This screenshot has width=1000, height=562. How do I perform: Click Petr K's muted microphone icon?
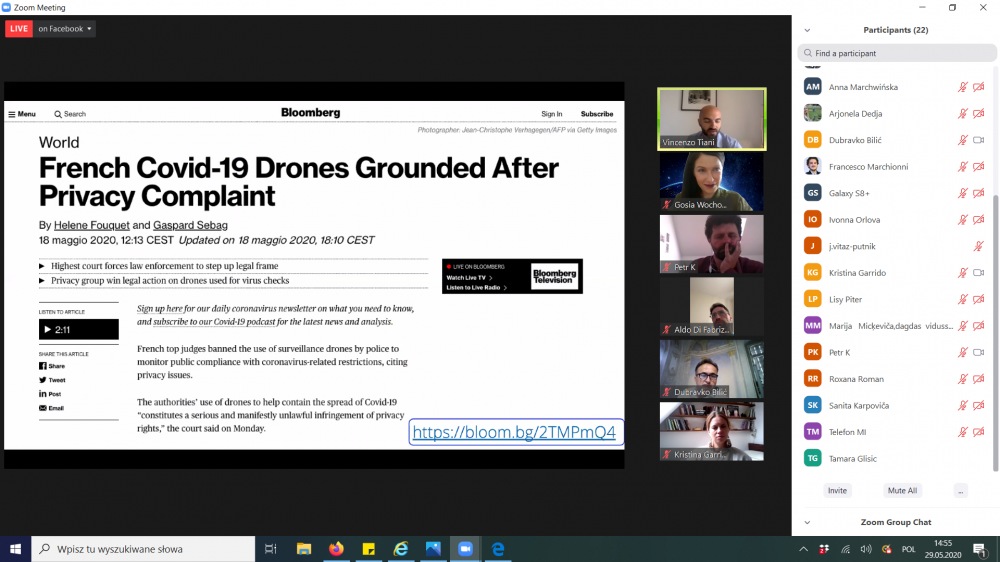(x=962, y=352)
